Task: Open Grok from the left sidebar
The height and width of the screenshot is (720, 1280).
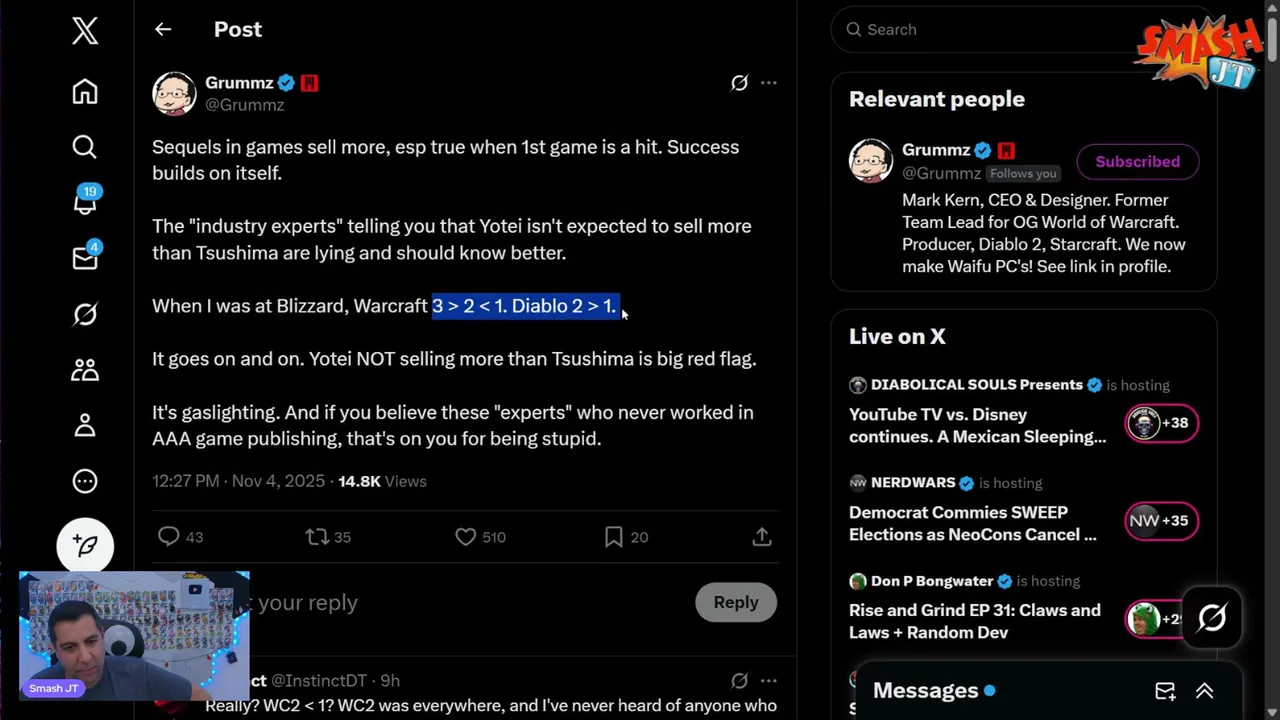Action: [x=85, y=314]
